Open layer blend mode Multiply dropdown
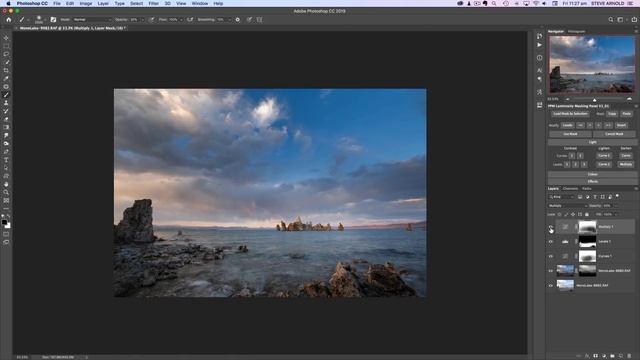 567,206
